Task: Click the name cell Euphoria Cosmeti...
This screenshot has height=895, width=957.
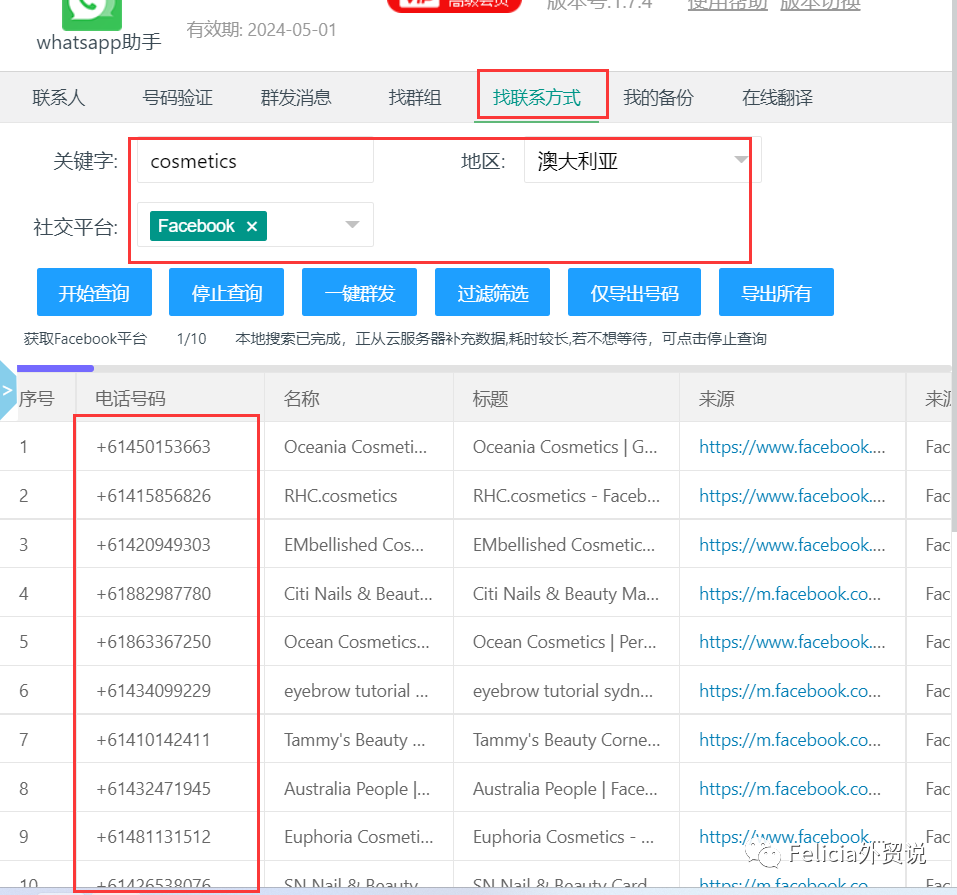Action: click(358, 836)
